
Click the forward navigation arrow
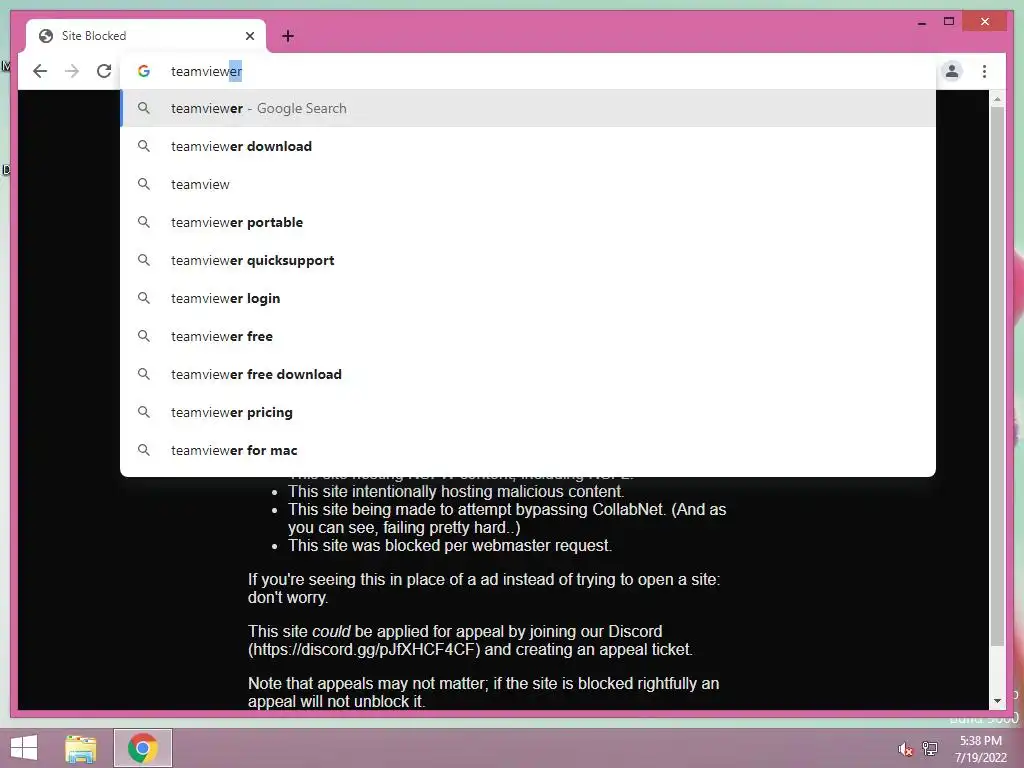(x=72, y=71)
